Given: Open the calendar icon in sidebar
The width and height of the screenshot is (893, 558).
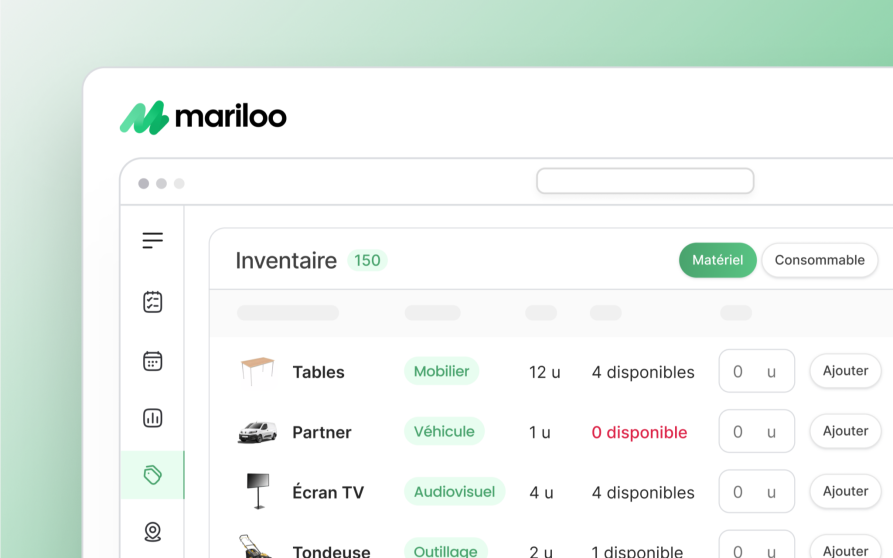Looking at the screenshot, I should [x=153, y=361].
